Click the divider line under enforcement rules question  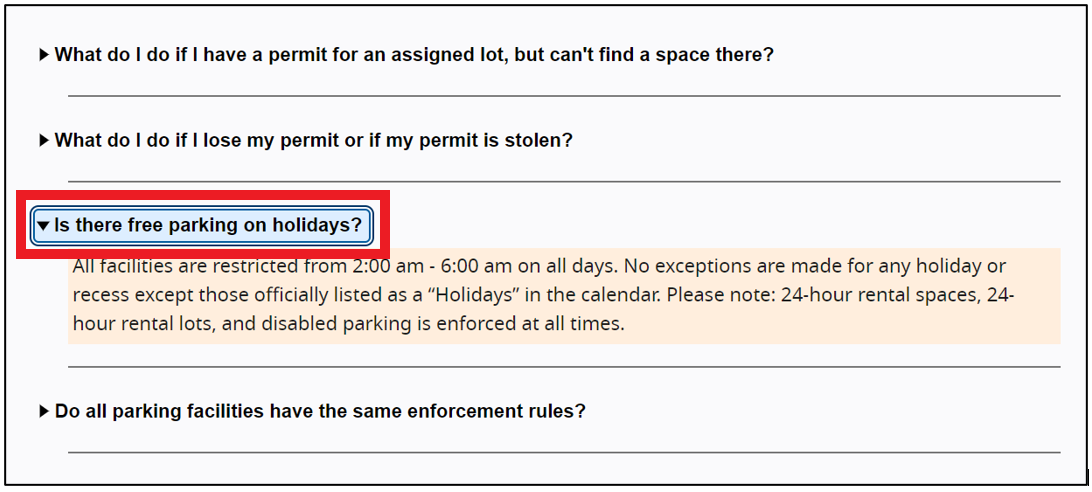coord(564,452)
